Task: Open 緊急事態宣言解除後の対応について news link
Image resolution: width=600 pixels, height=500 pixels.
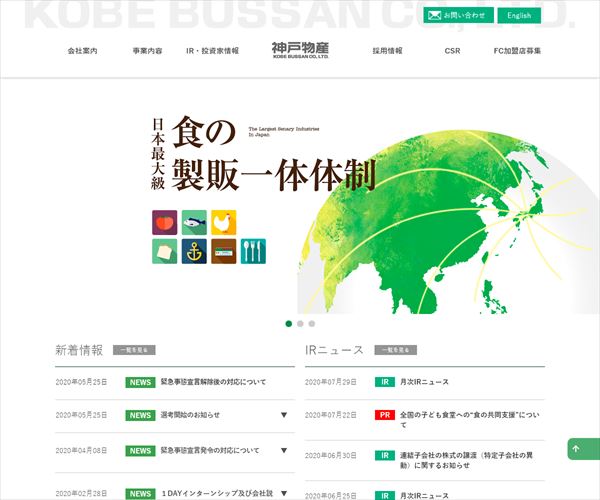Action: coord(213,382)
